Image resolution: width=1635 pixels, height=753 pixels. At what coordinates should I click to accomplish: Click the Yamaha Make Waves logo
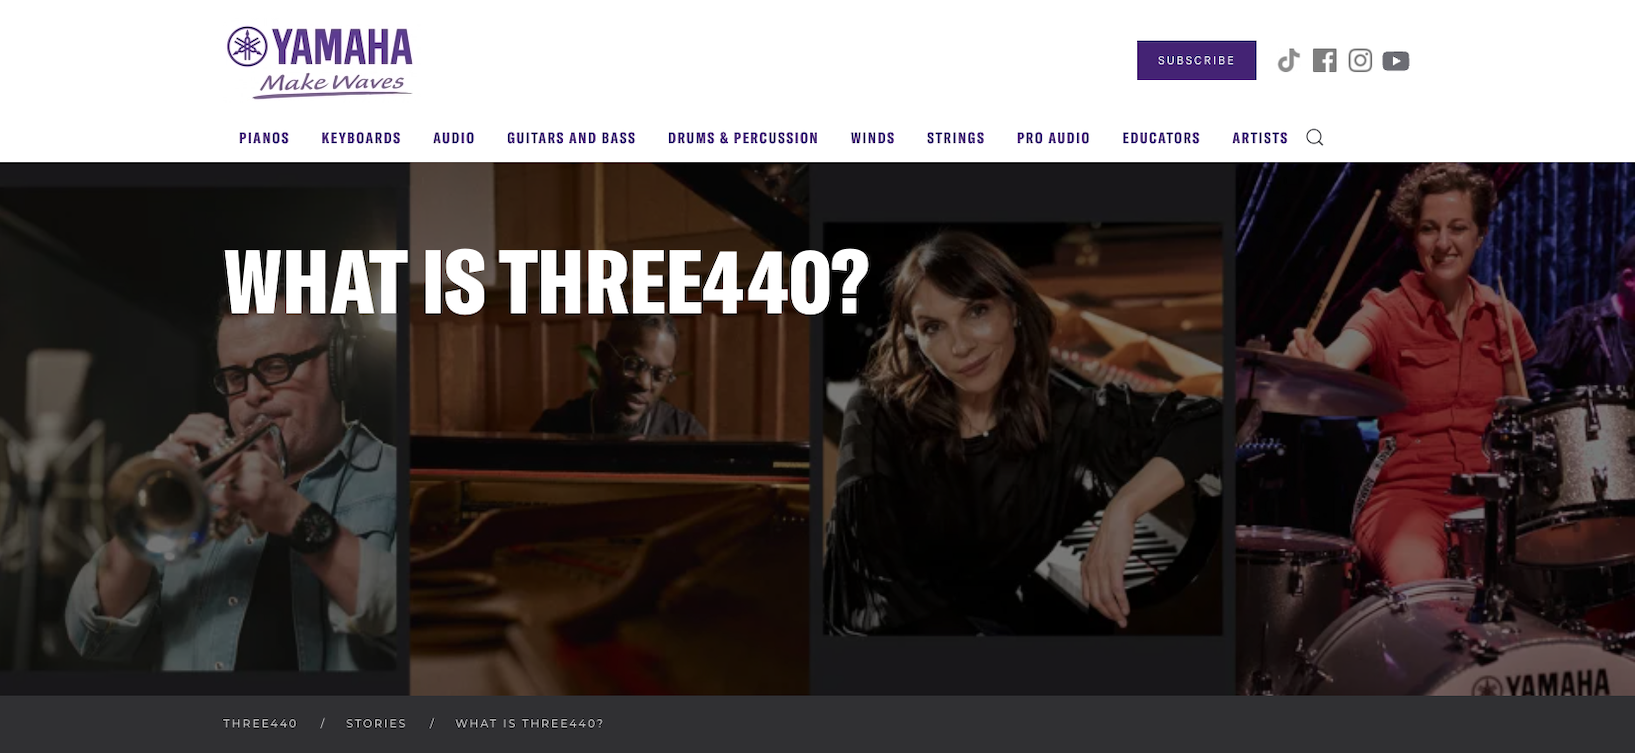[320, 62]
